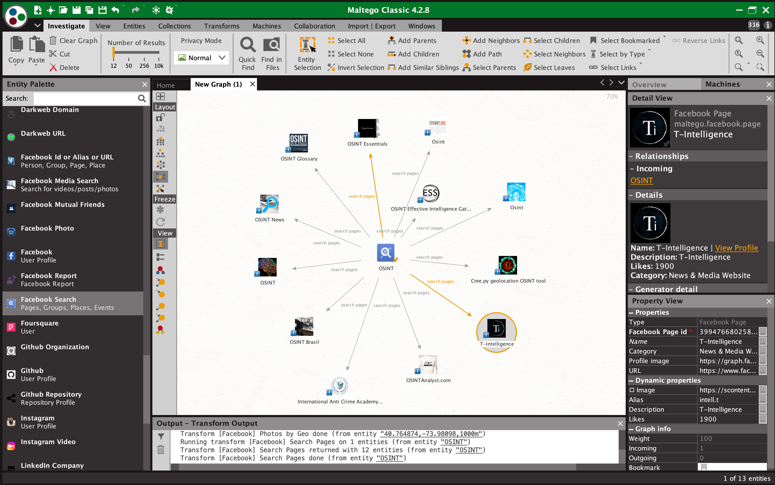
Task: Open the Transforms ribbon tab
Action: click(221, 26)
